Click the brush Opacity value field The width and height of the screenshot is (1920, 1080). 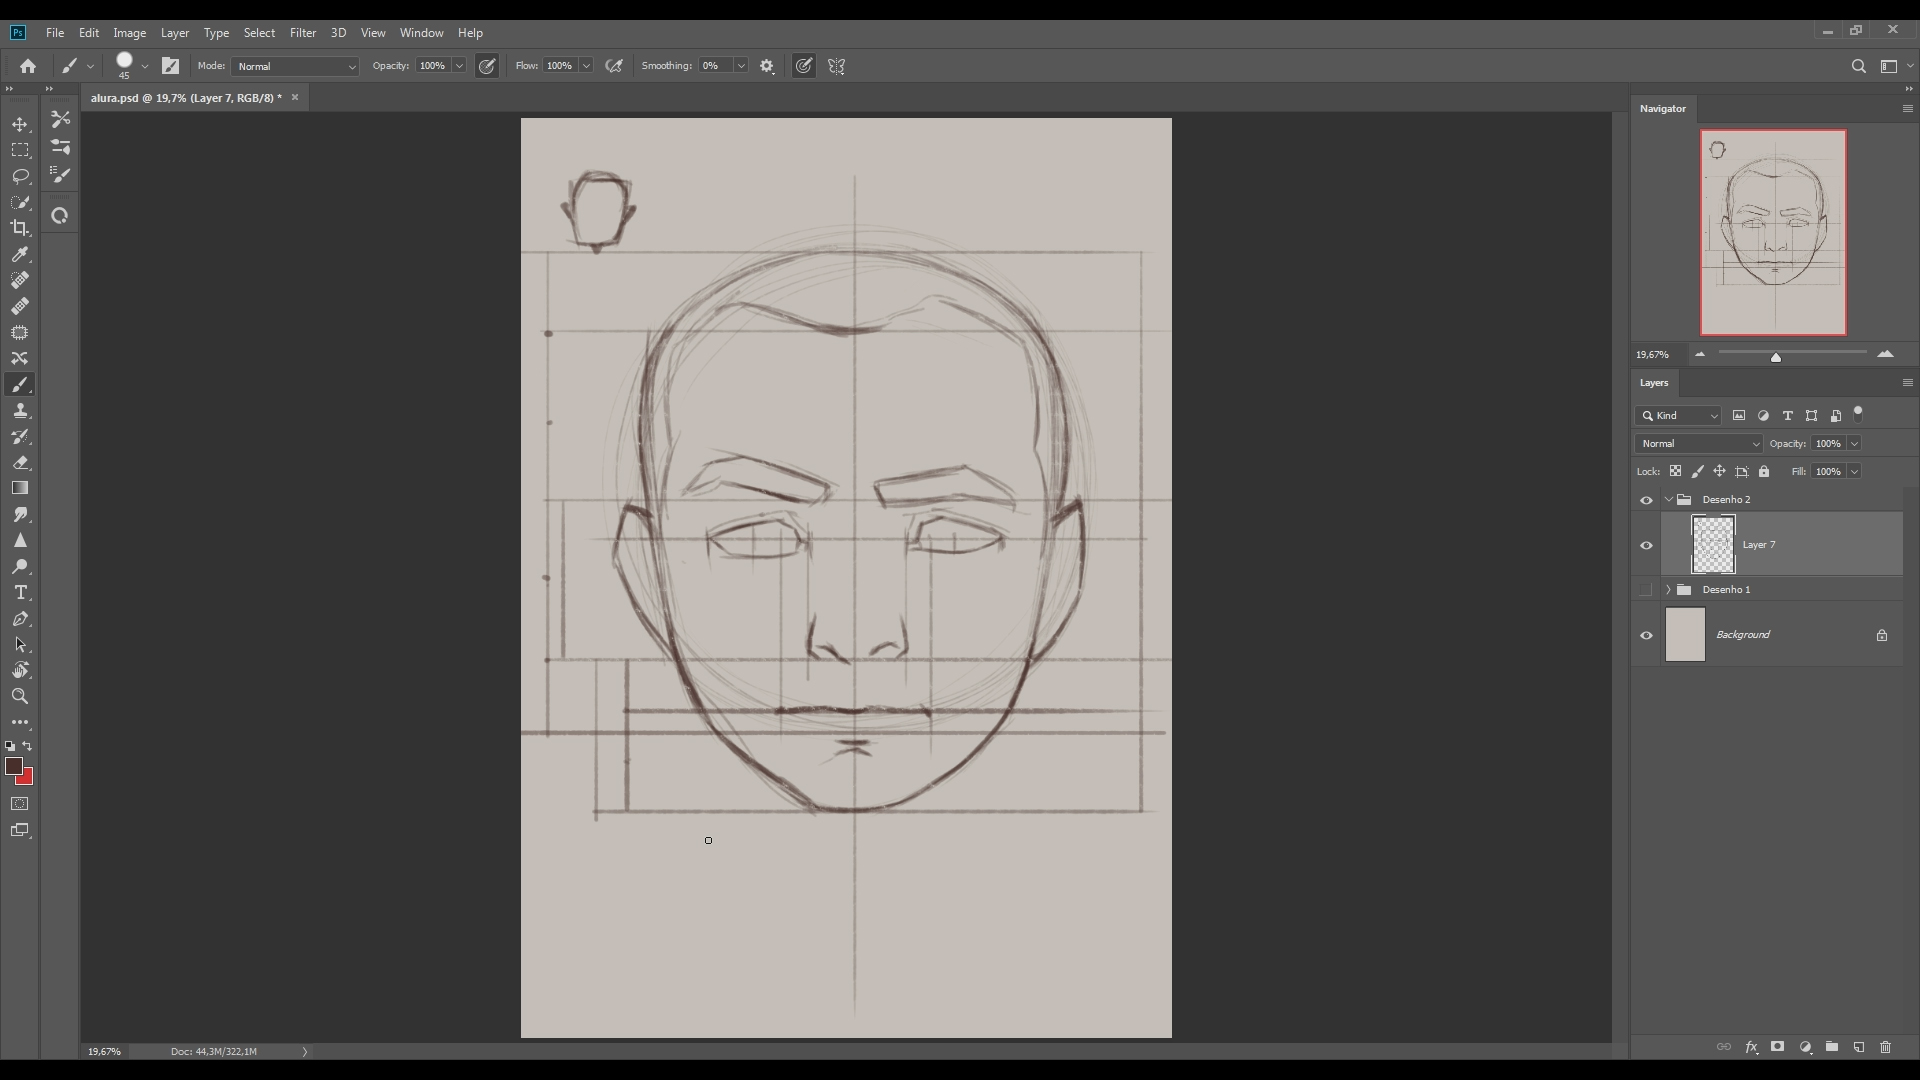click(433, 66)
